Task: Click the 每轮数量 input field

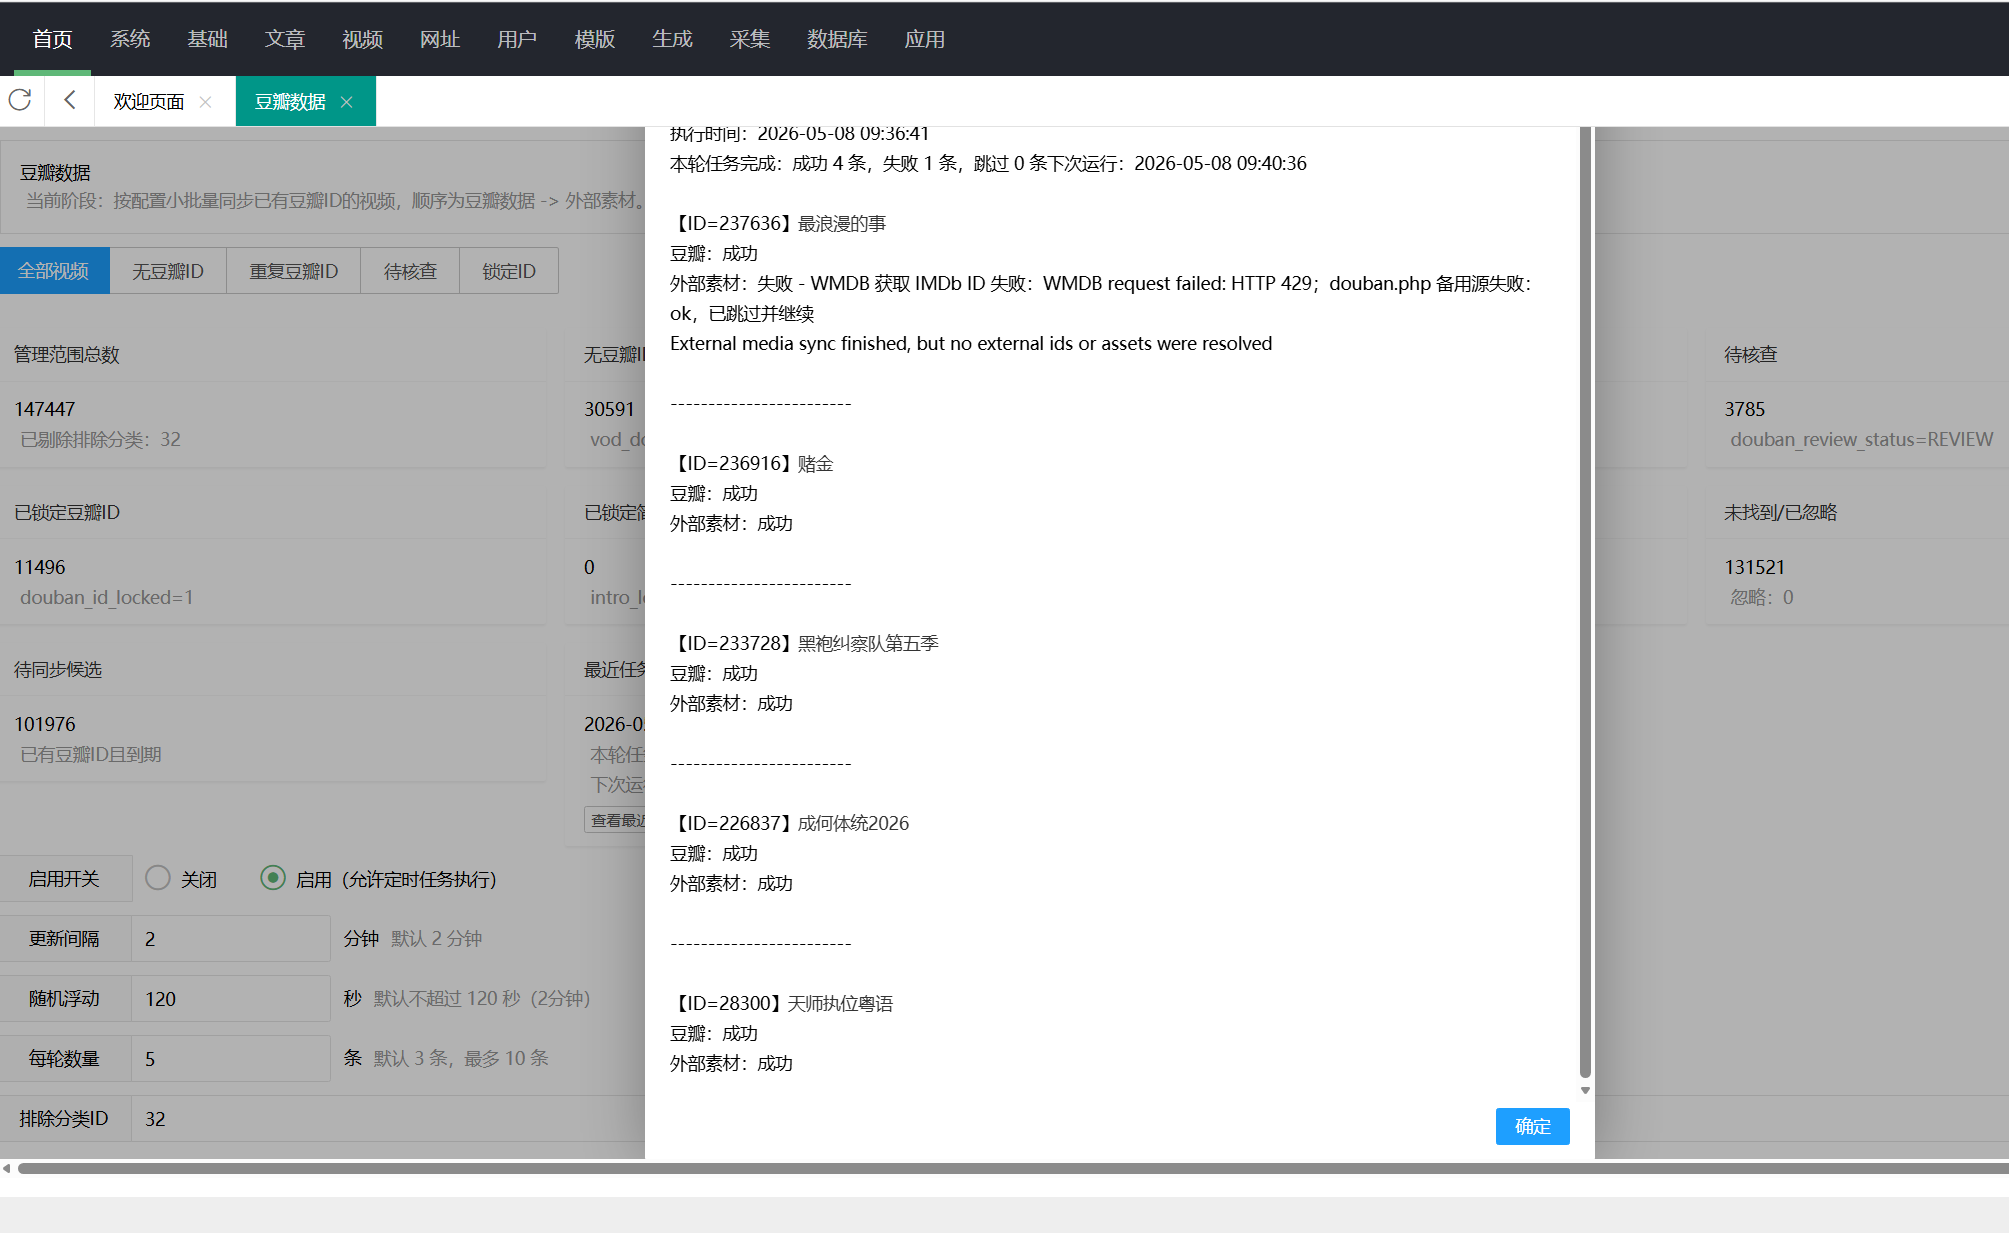Action: 231,1058
